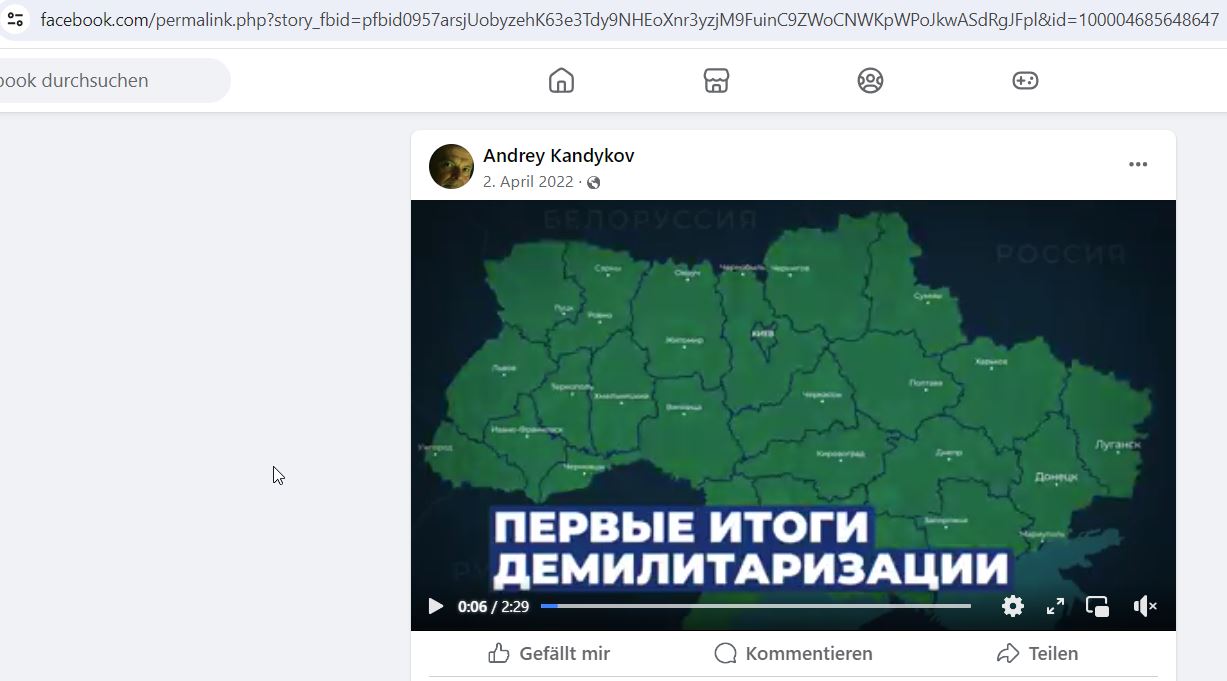
Task: Click the globe public audience icon
Action: tap(594, 182)
